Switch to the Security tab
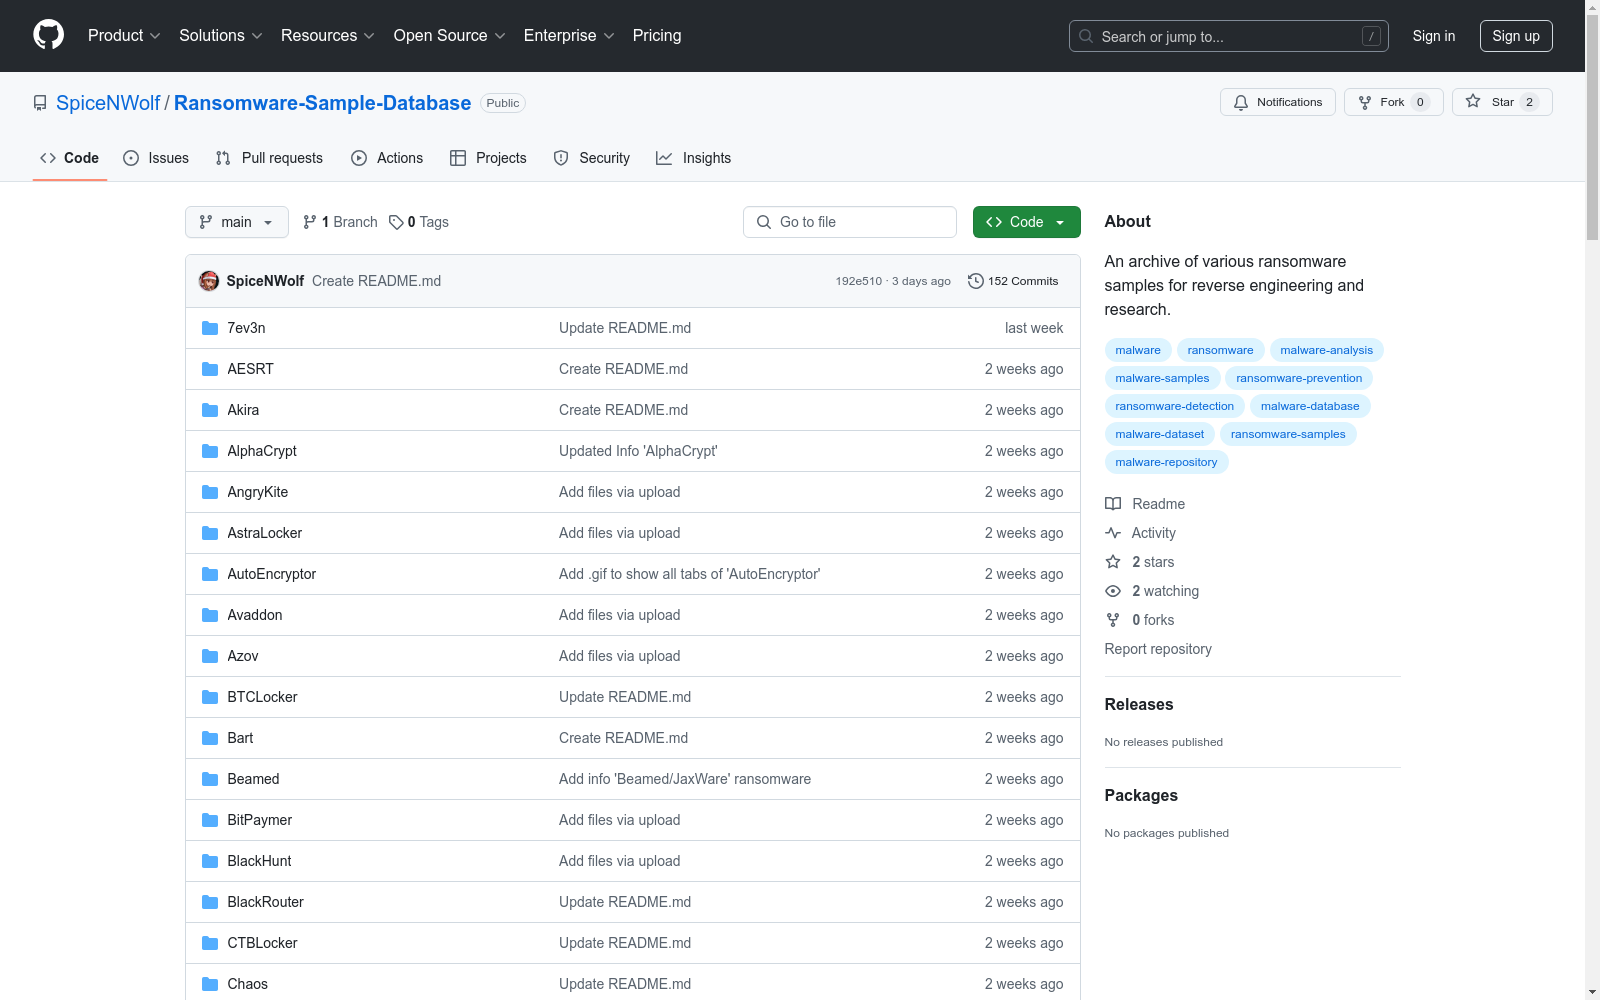Viewport: 1600px width, 1000px height. click(592, 158)
